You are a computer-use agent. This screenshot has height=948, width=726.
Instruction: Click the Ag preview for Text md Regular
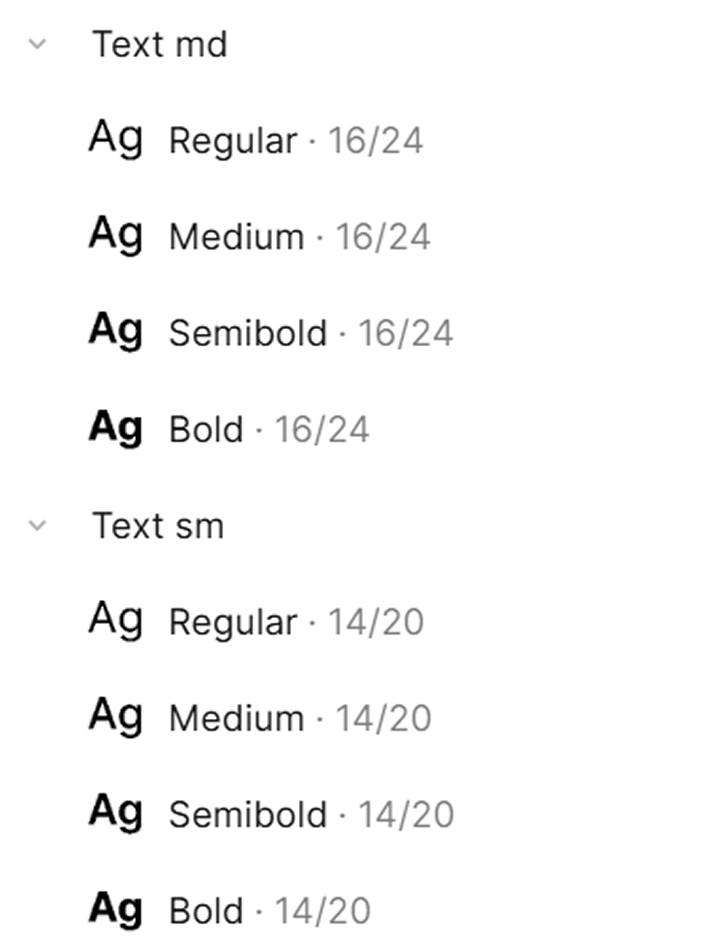tap(116, 138)
